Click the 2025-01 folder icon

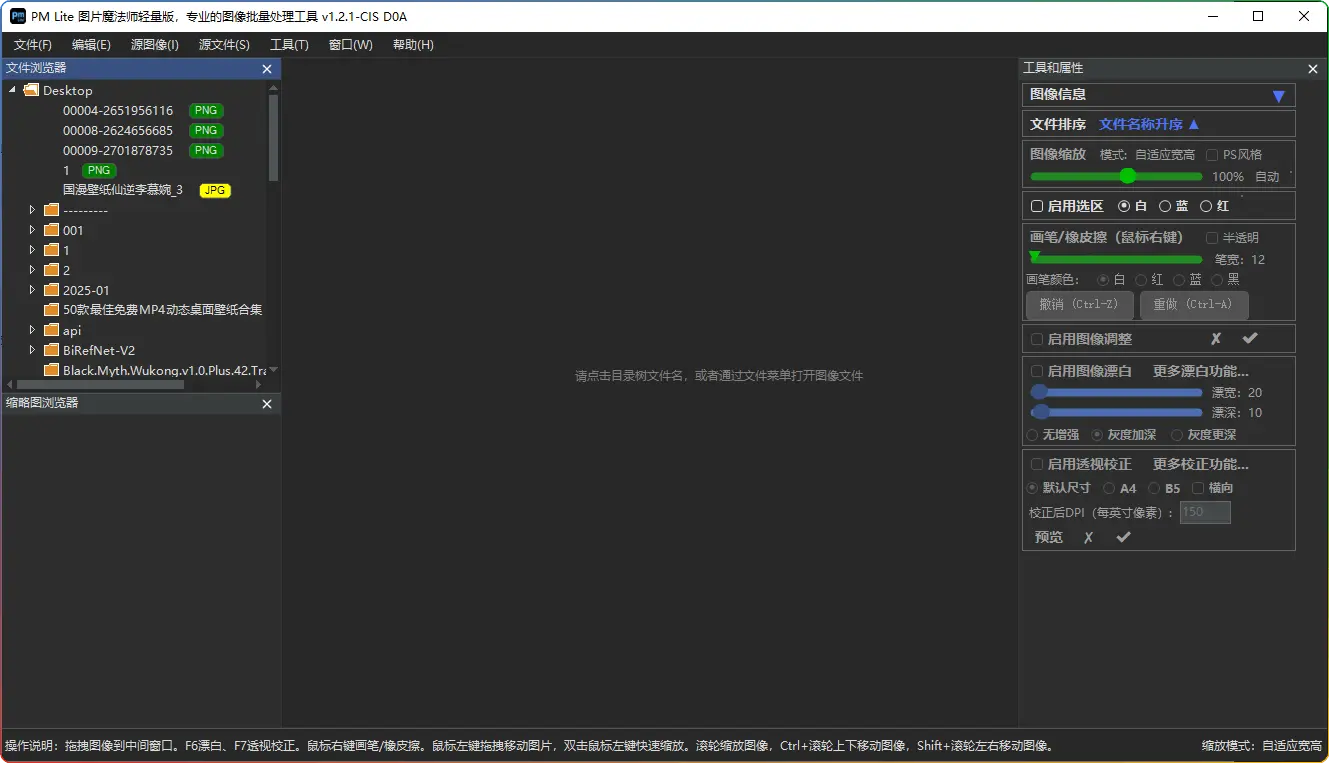(52, 290)
